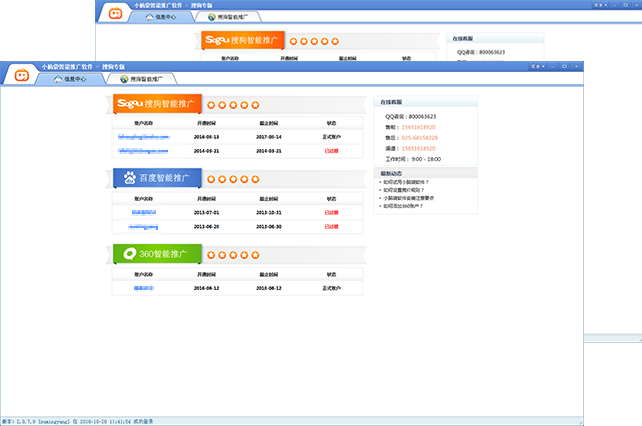642x426 pixels.
Task: Open the first Sogou account name link
Action: (x=142, y=136)
